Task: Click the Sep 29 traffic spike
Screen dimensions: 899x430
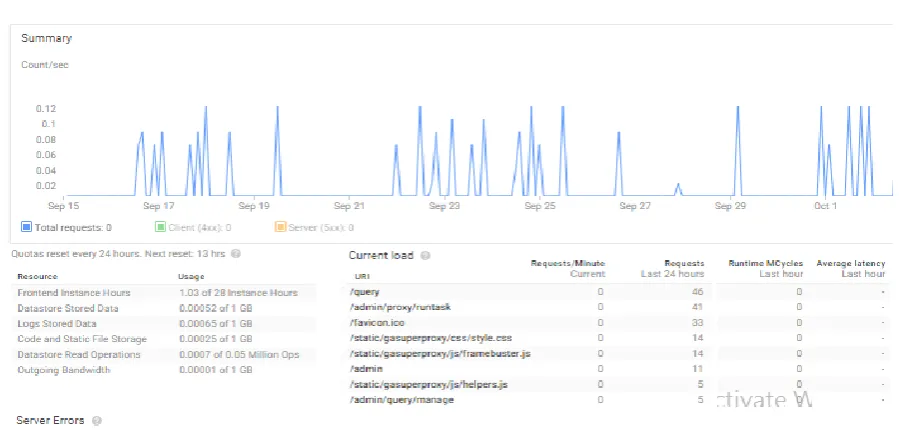Action: click(738, 150)
